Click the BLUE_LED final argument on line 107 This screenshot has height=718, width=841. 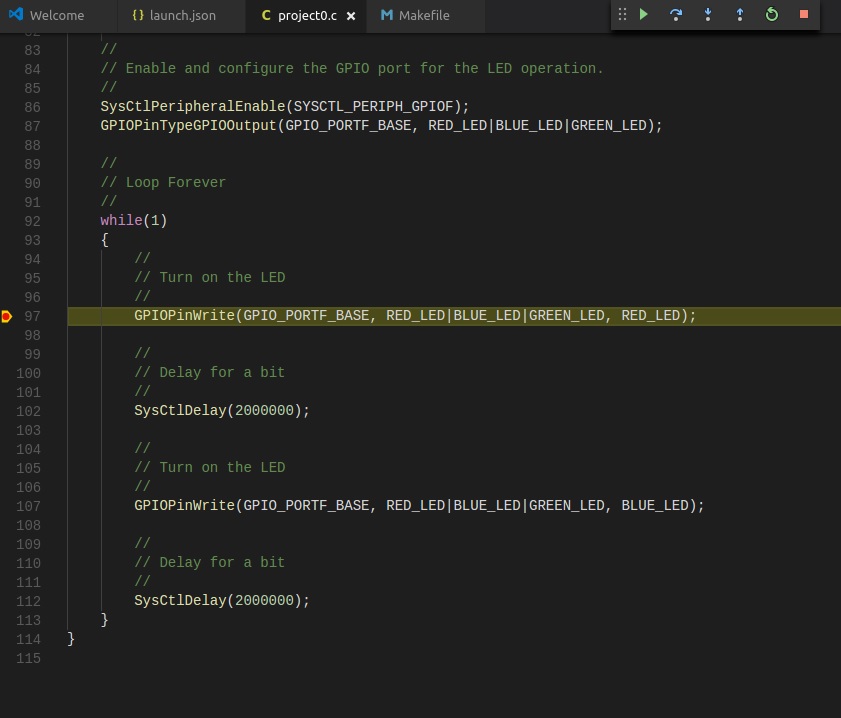pos(655,506)
